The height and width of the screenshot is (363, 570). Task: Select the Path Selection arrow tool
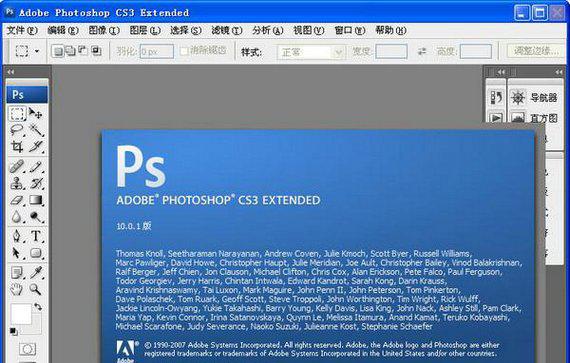click(x=17, y=253)
